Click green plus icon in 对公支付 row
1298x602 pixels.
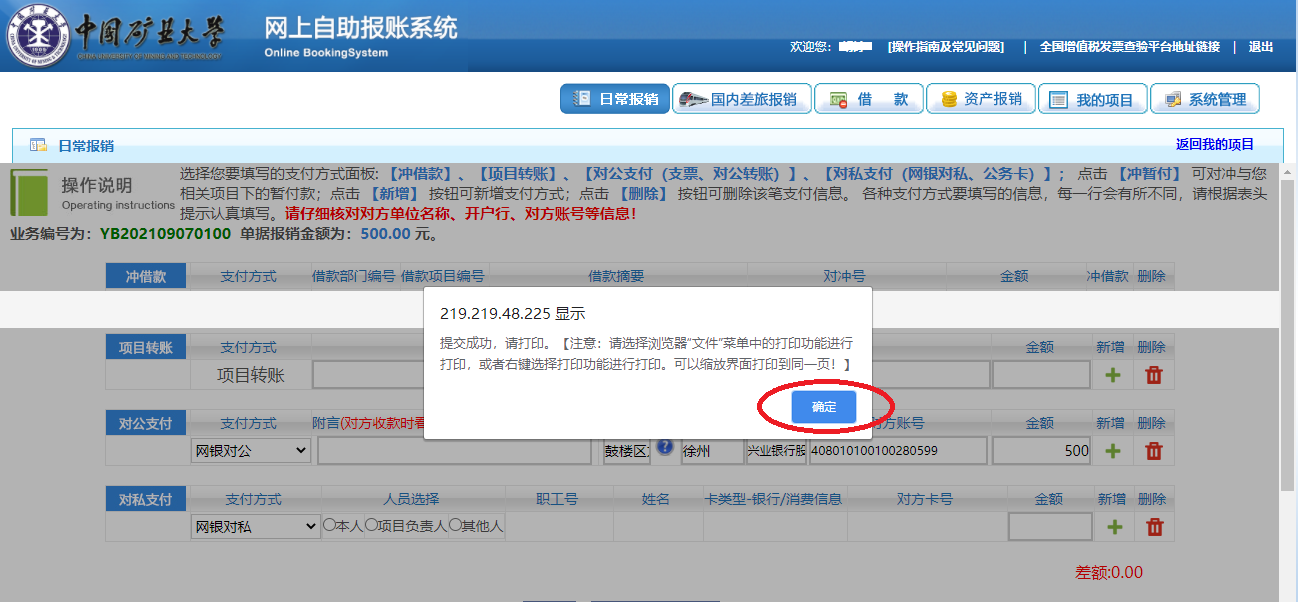[x=1112, y=451]
